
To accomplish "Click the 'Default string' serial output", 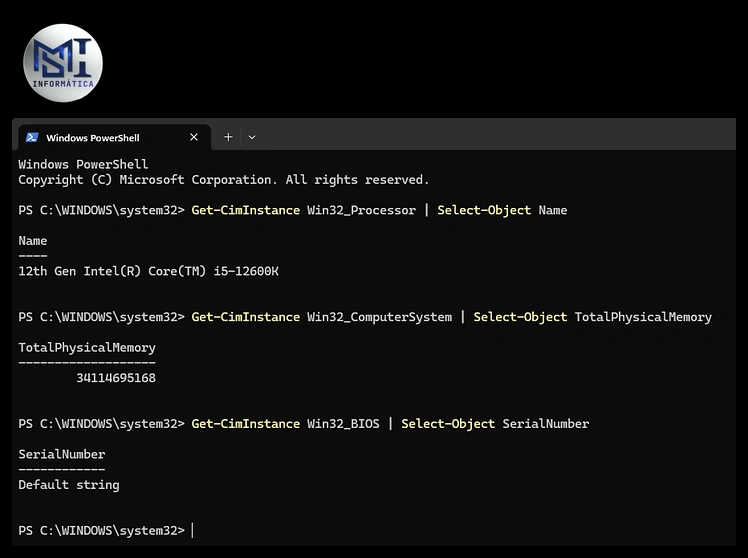I will 69,485.
